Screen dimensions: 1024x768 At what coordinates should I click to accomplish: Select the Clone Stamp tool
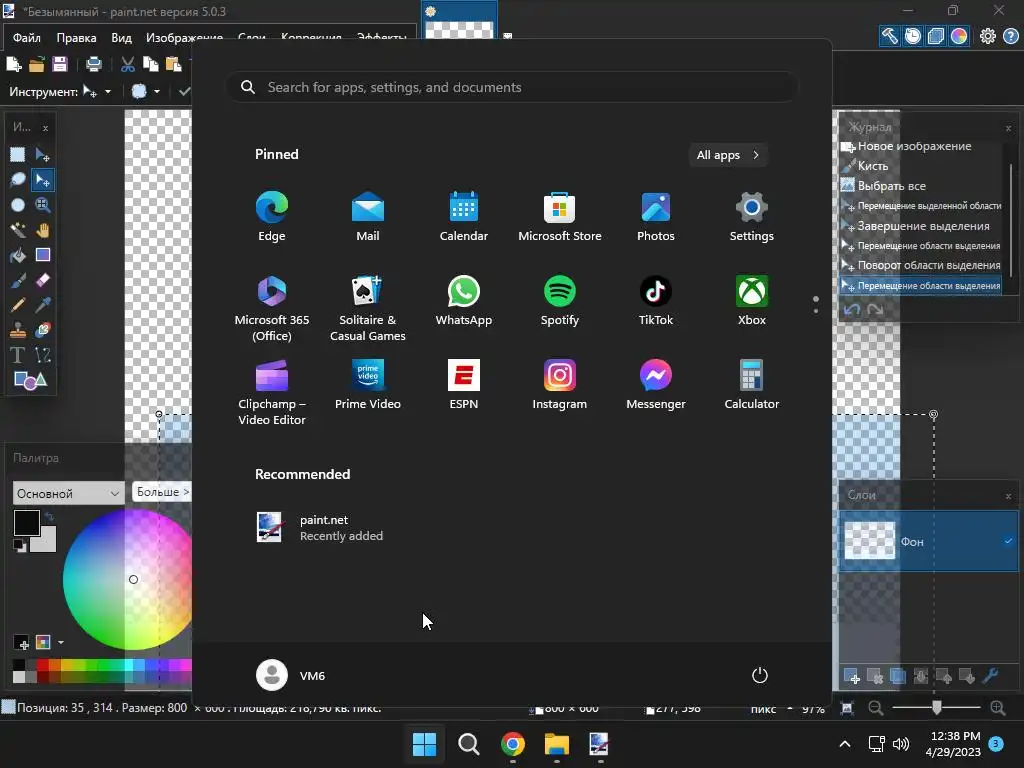point(18,330)
